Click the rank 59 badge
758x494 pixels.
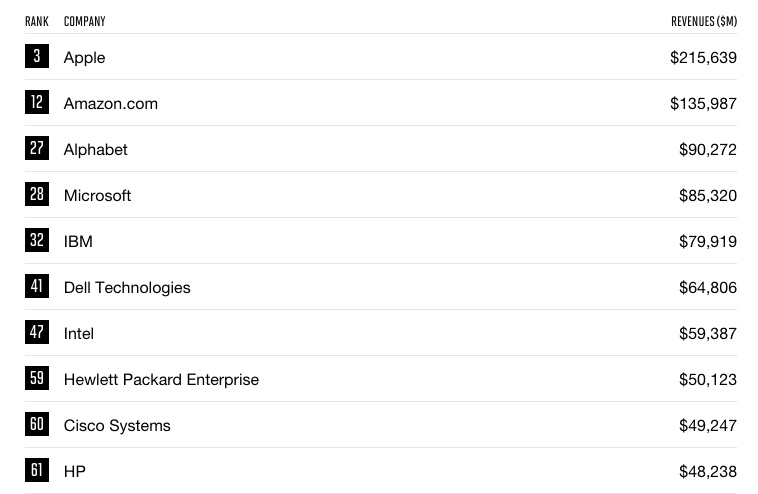37,379
